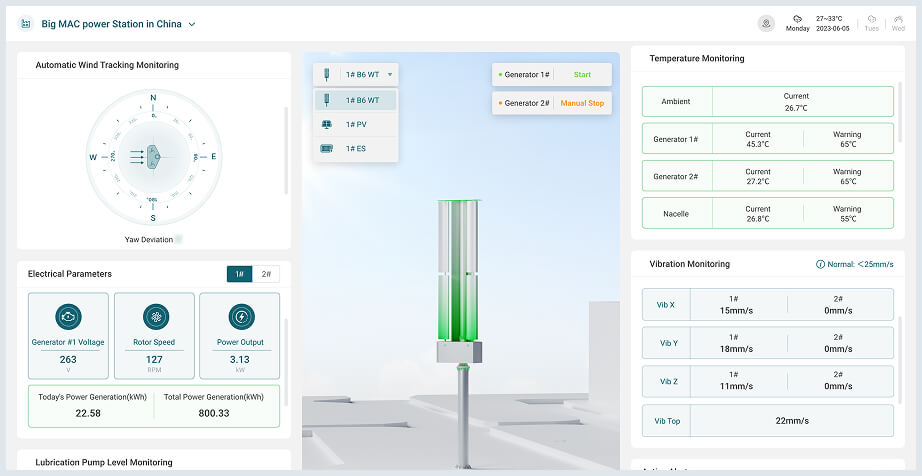Toggle Generator 1# Start control
922x476 pixels.
581,75
